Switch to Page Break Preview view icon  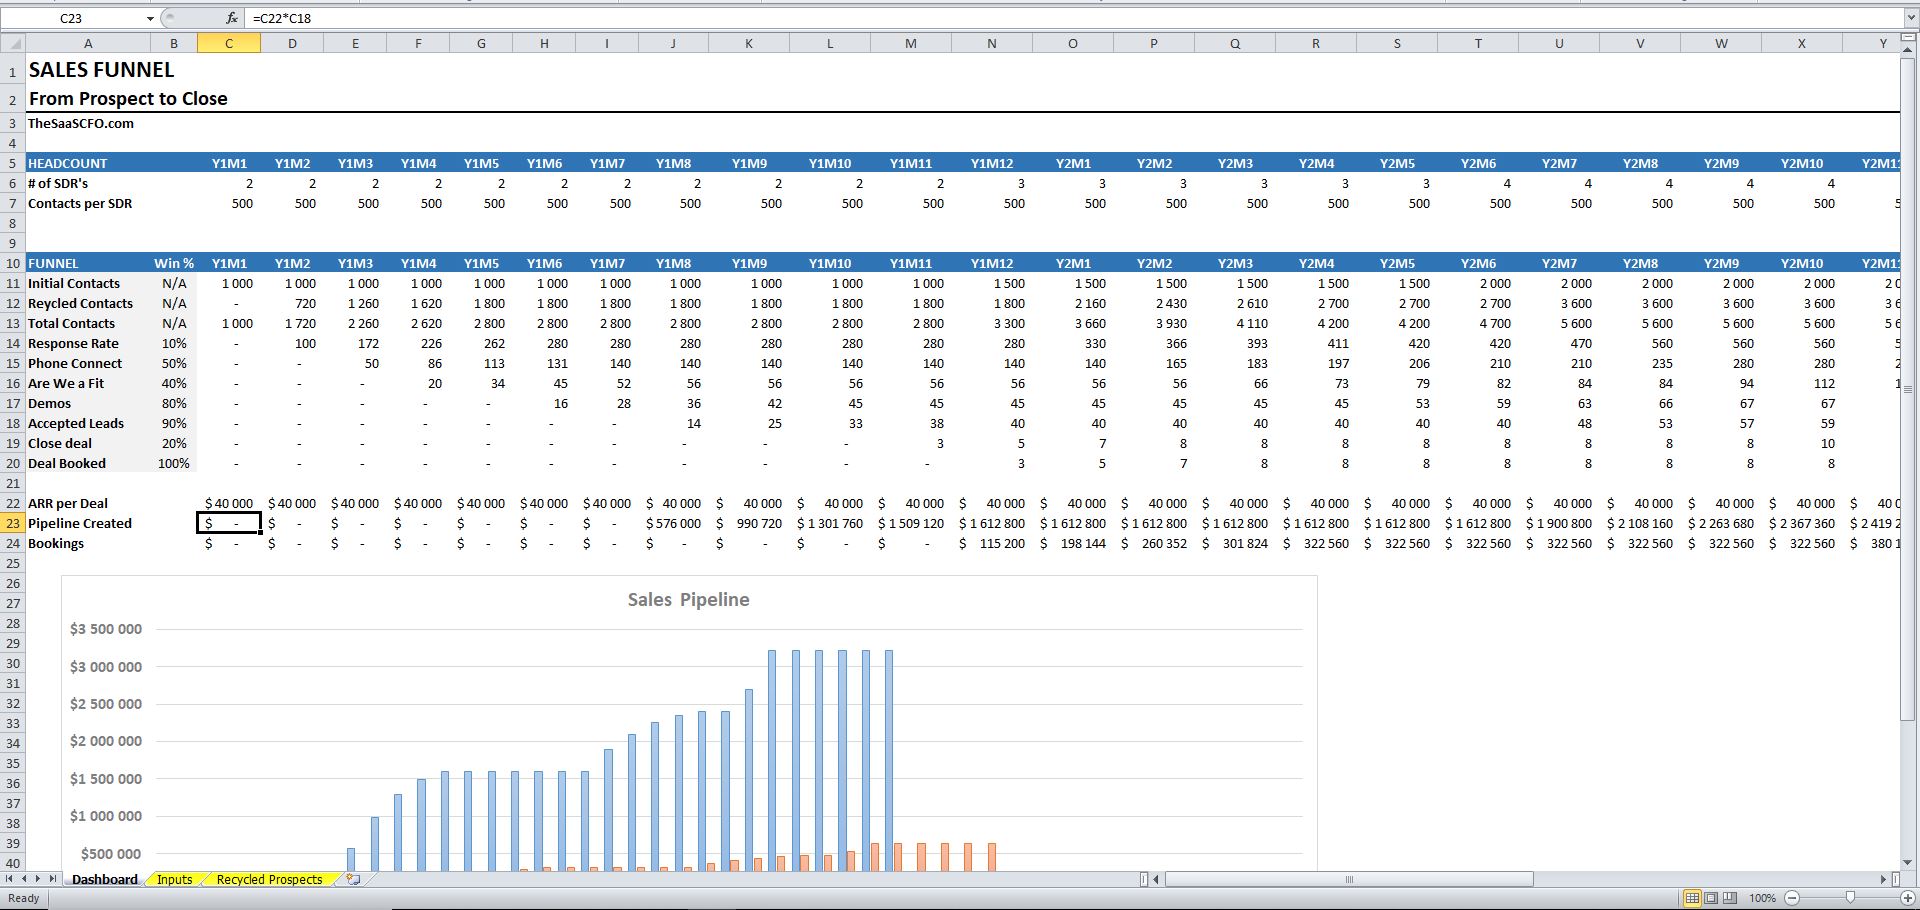(x=1729, y=898)
